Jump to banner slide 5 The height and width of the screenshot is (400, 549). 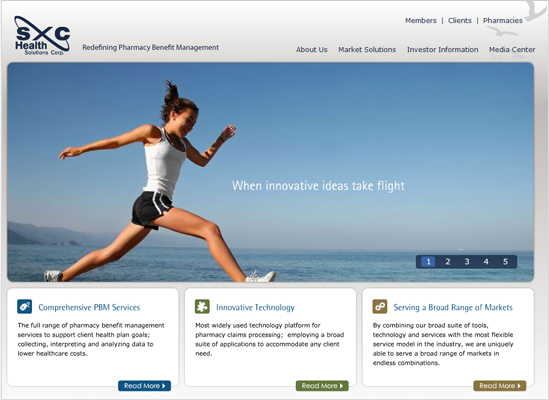click(x=505, y=262)
